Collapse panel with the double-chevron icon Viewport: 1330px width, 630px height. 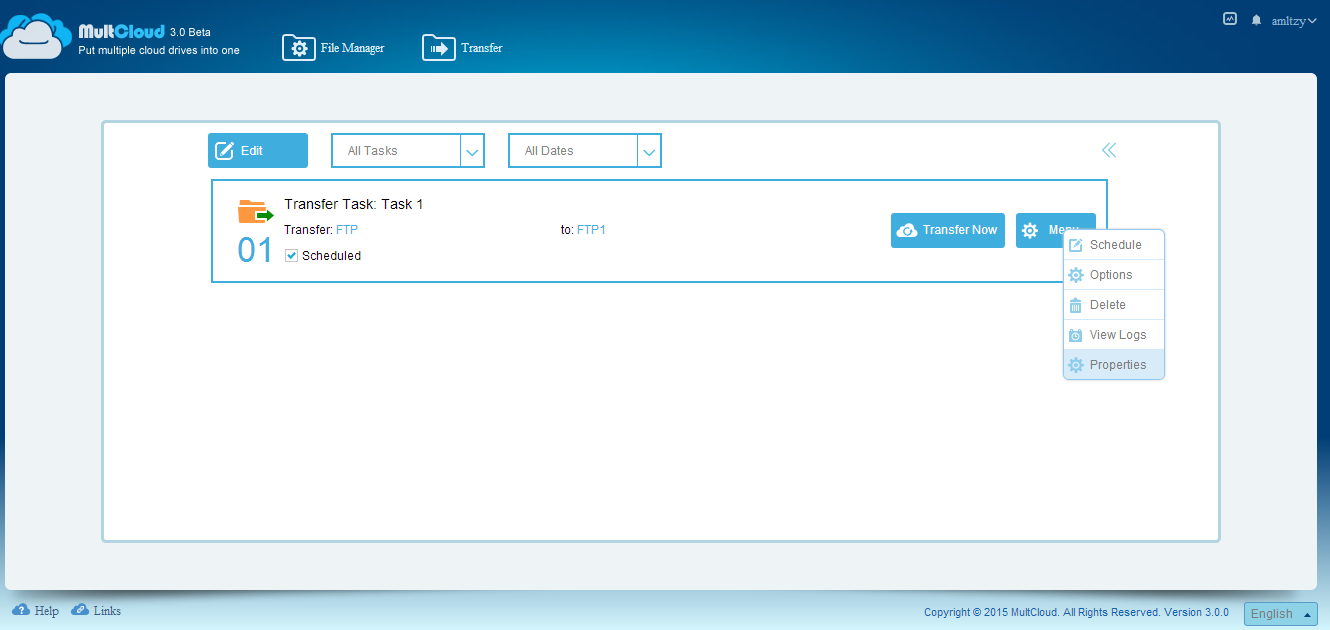pyautogui.click(x=1109, y=150)
